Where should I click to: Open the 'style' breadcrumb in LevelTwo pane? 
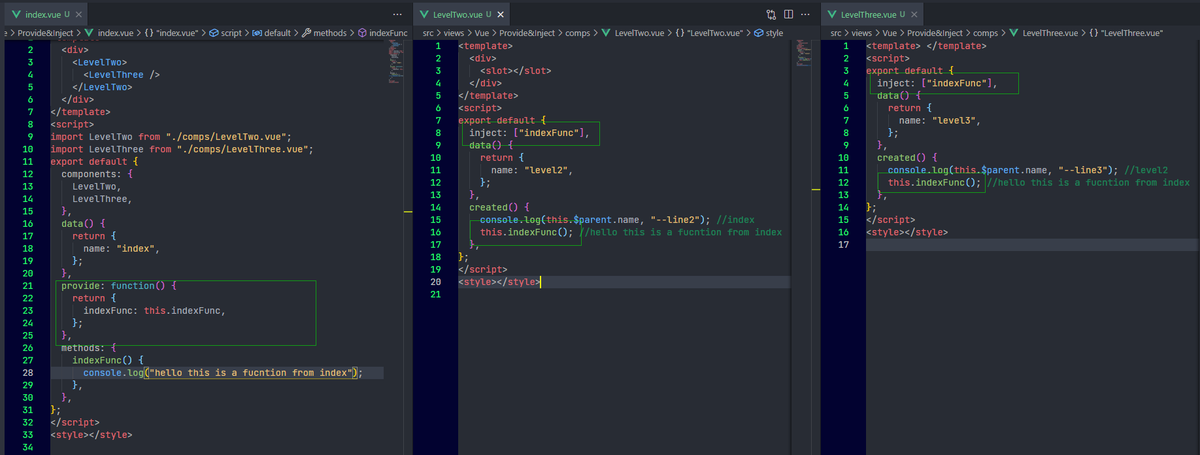[x=768, y=33]
